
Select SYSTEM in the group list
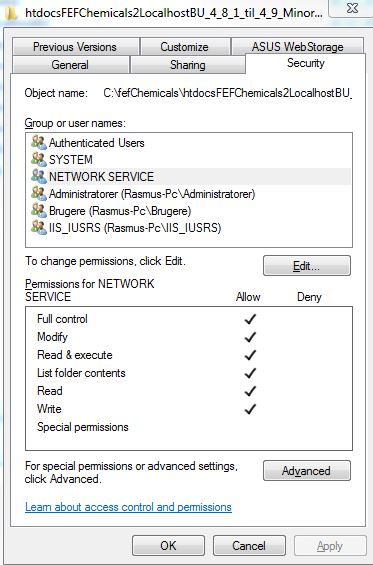[x=188, y=160]
